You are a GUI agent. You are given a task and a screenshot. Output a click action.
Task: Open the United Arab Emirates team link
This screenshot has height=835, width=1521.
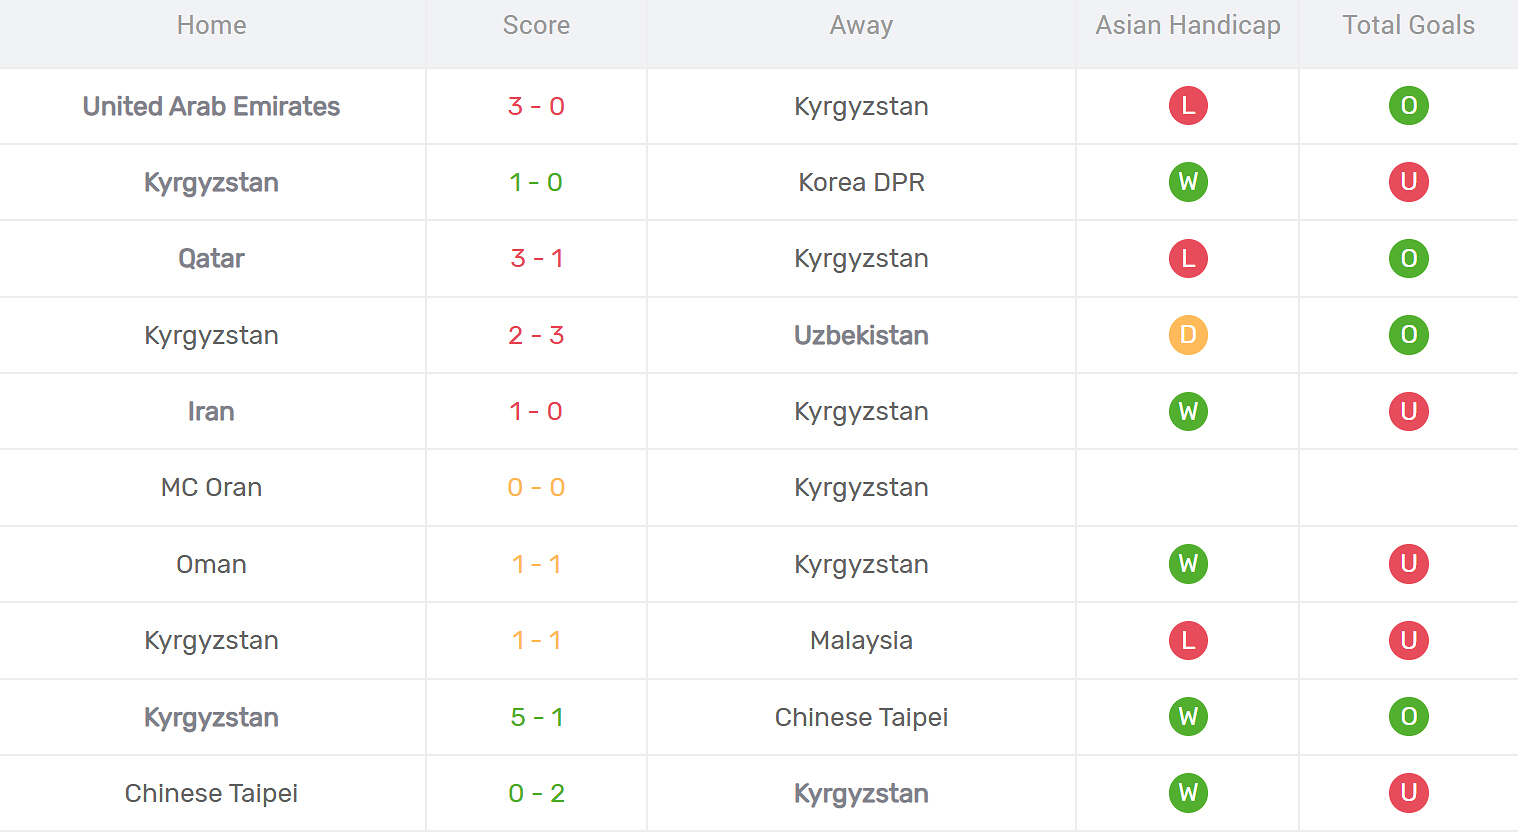(x=211, y=106)
